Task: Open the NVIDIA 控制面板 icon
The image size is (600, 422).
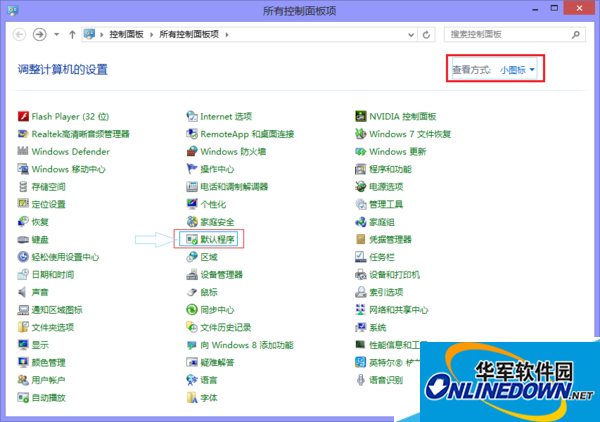Action: coord(361,116)
